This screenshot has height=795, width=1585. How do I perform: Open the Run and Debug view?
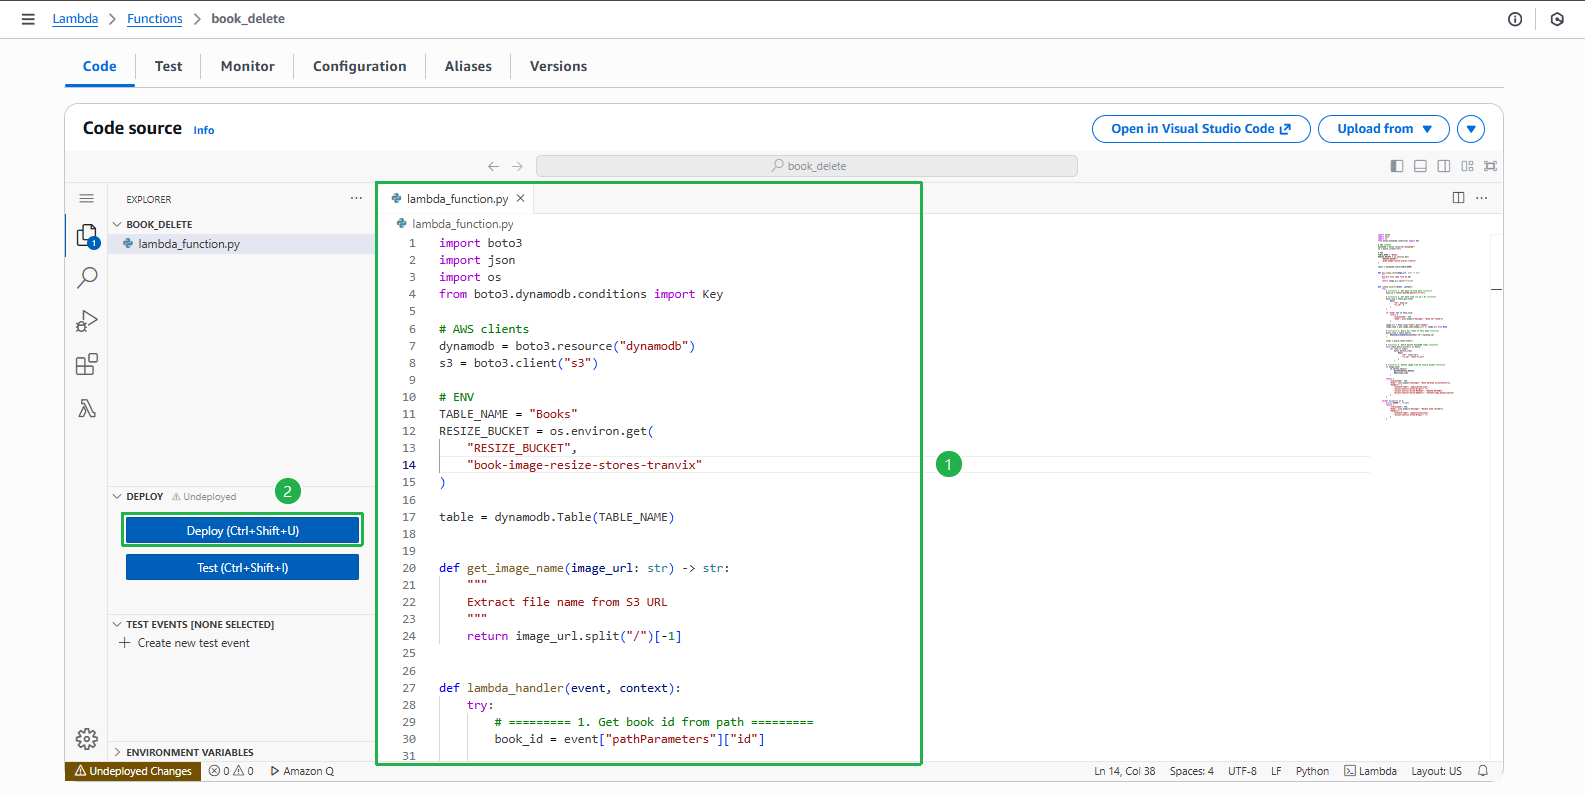87,321
